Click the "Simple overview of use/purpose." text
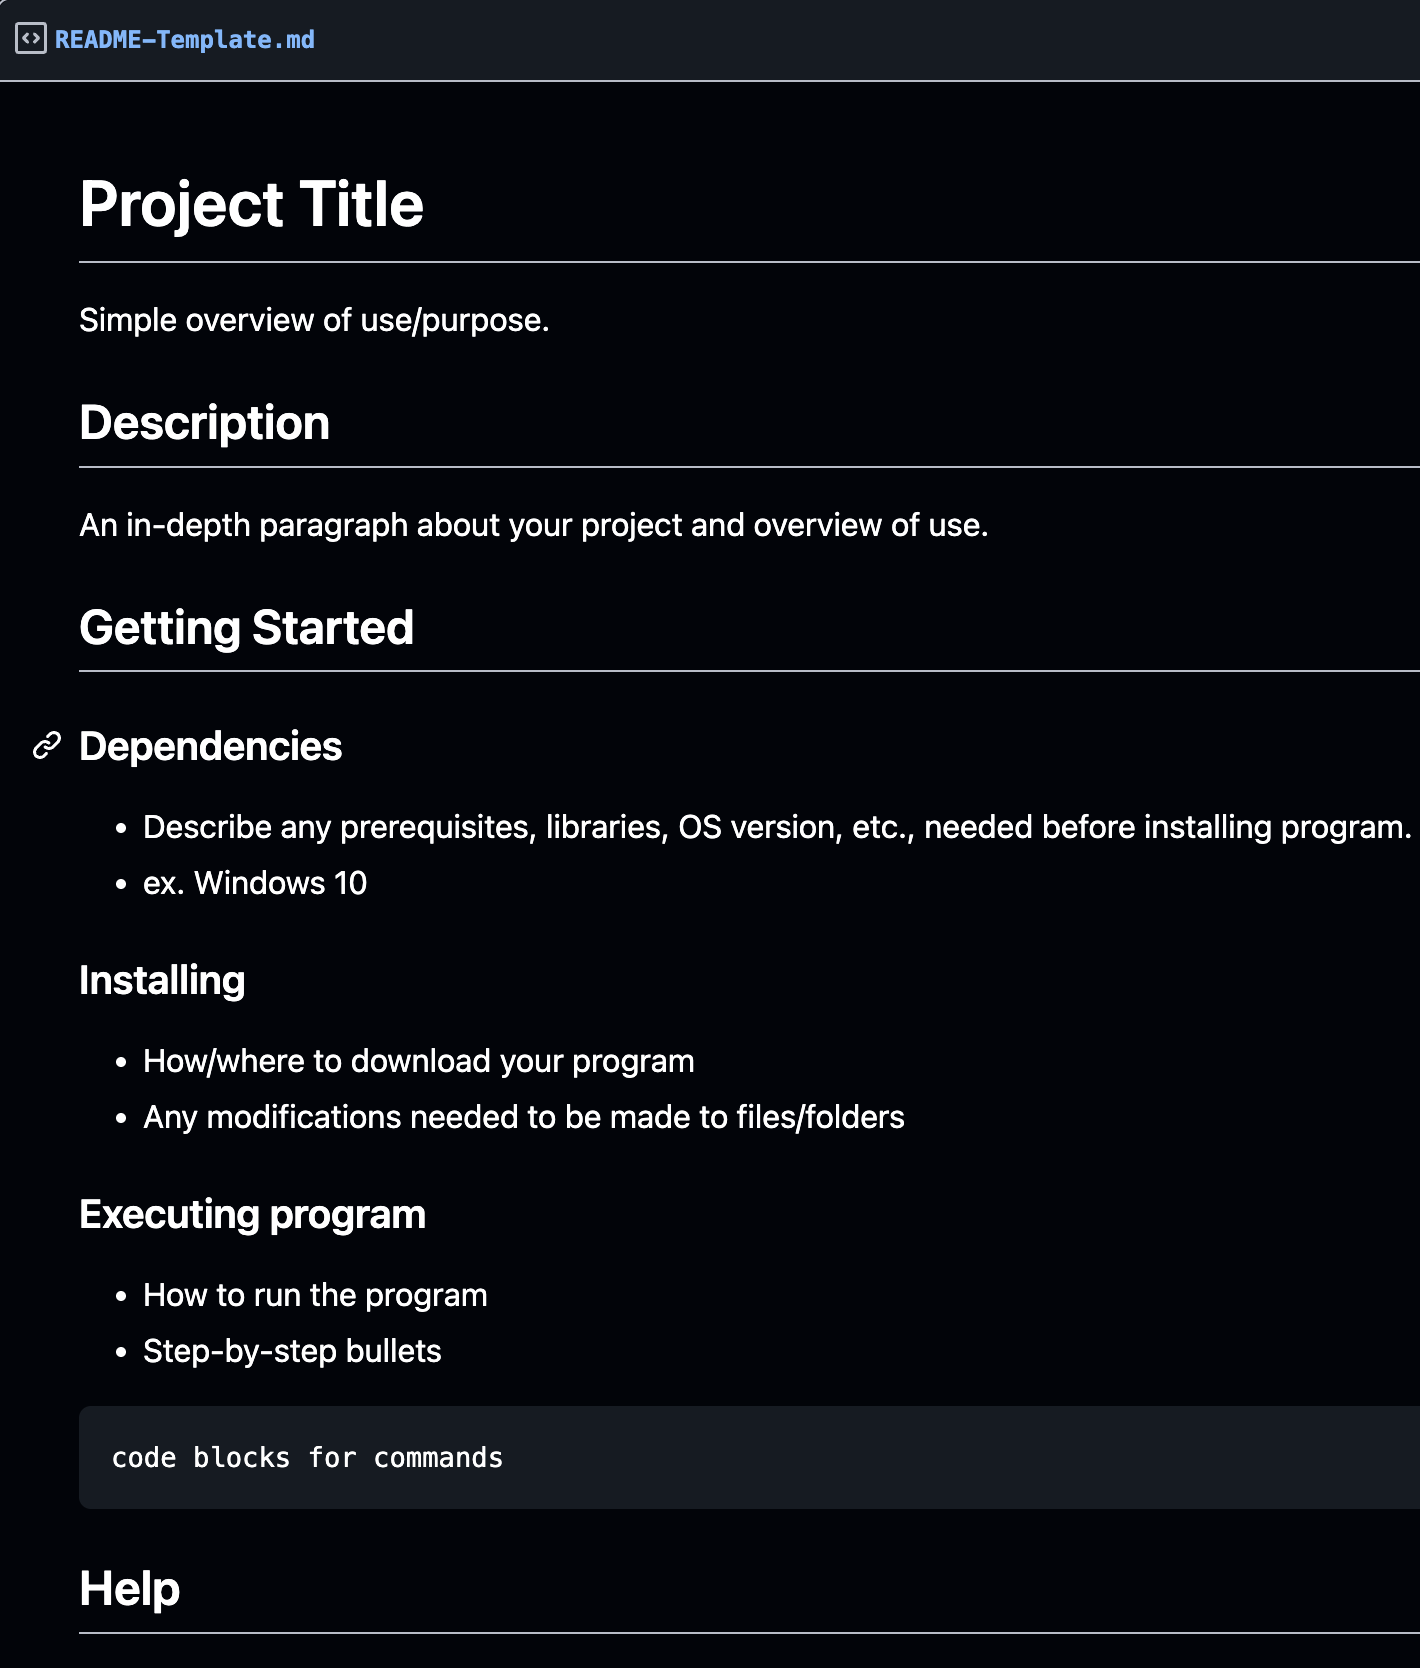1420x1668 pixels. (314, 320)
